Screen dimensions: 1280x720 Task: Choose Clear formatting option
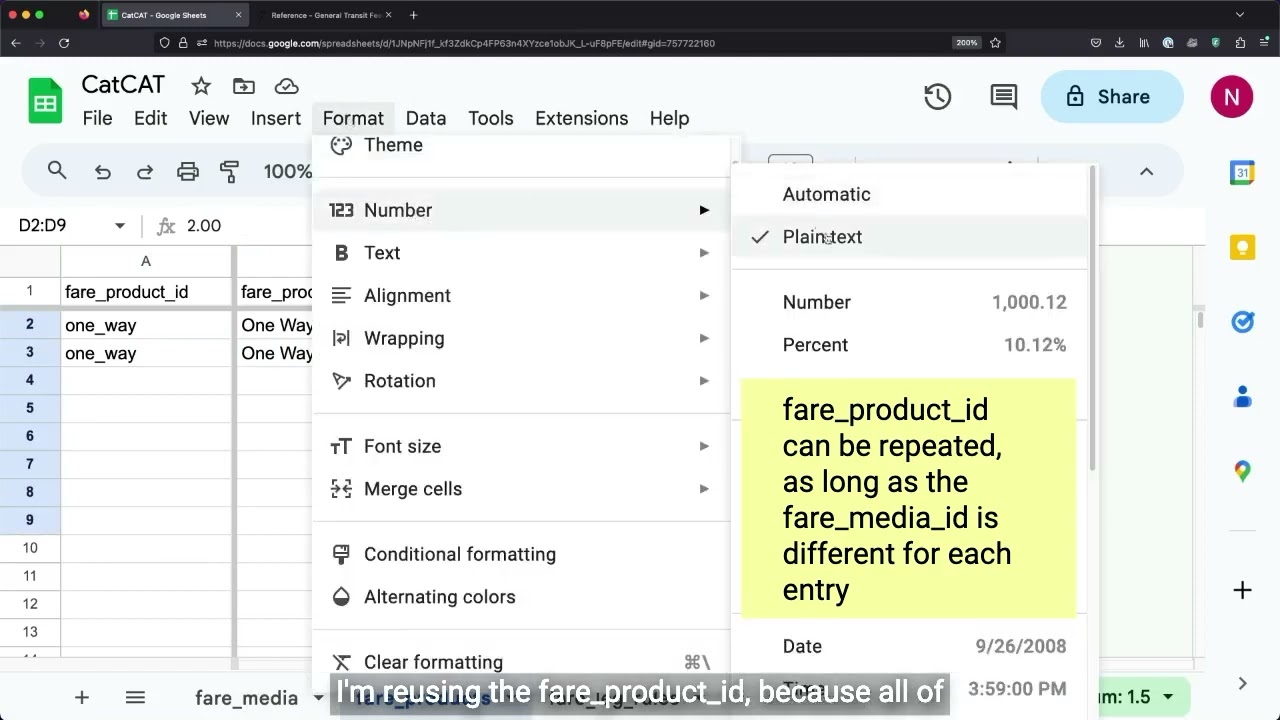click(522, 662)
